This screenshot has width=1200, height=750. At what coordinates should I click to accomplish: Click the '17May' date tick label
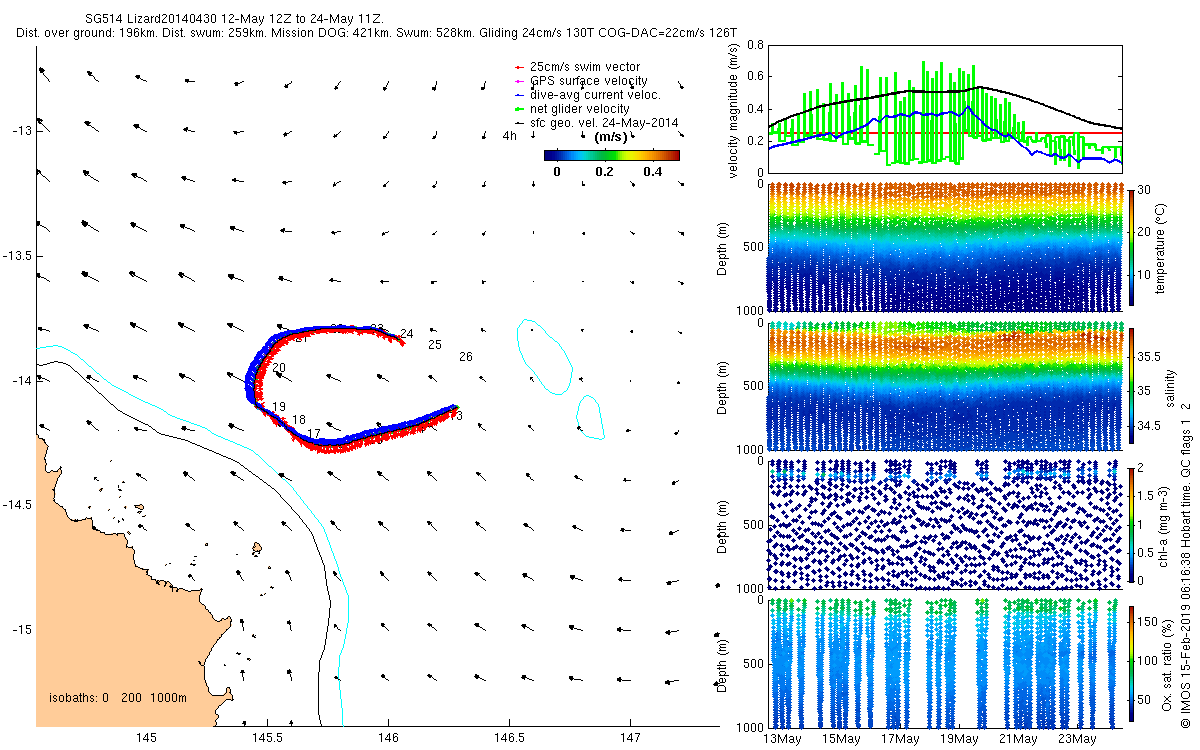[x=900, y=739]
